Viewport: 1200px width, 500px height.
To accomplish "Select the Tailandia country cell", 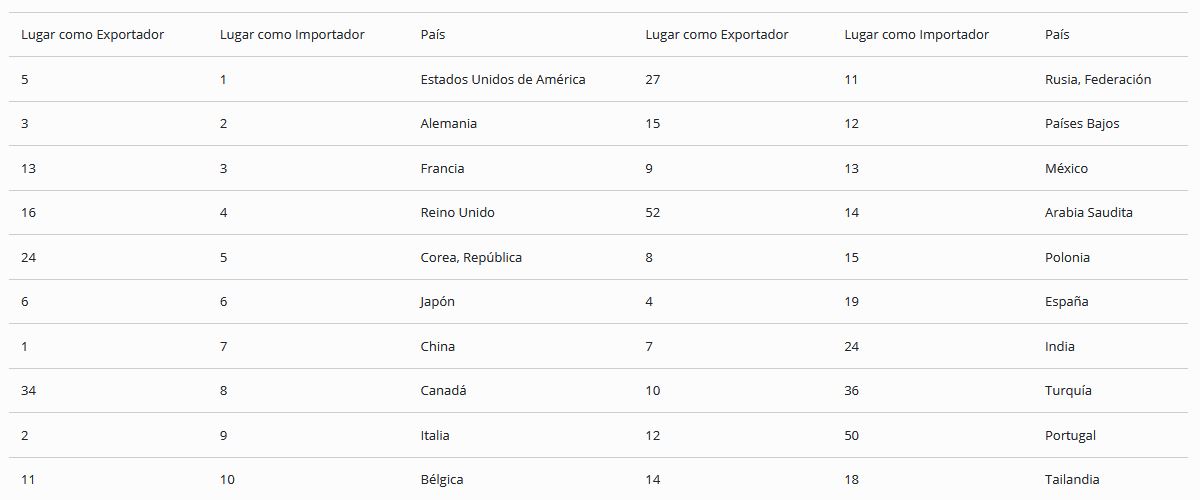I will pos(1072,479).
